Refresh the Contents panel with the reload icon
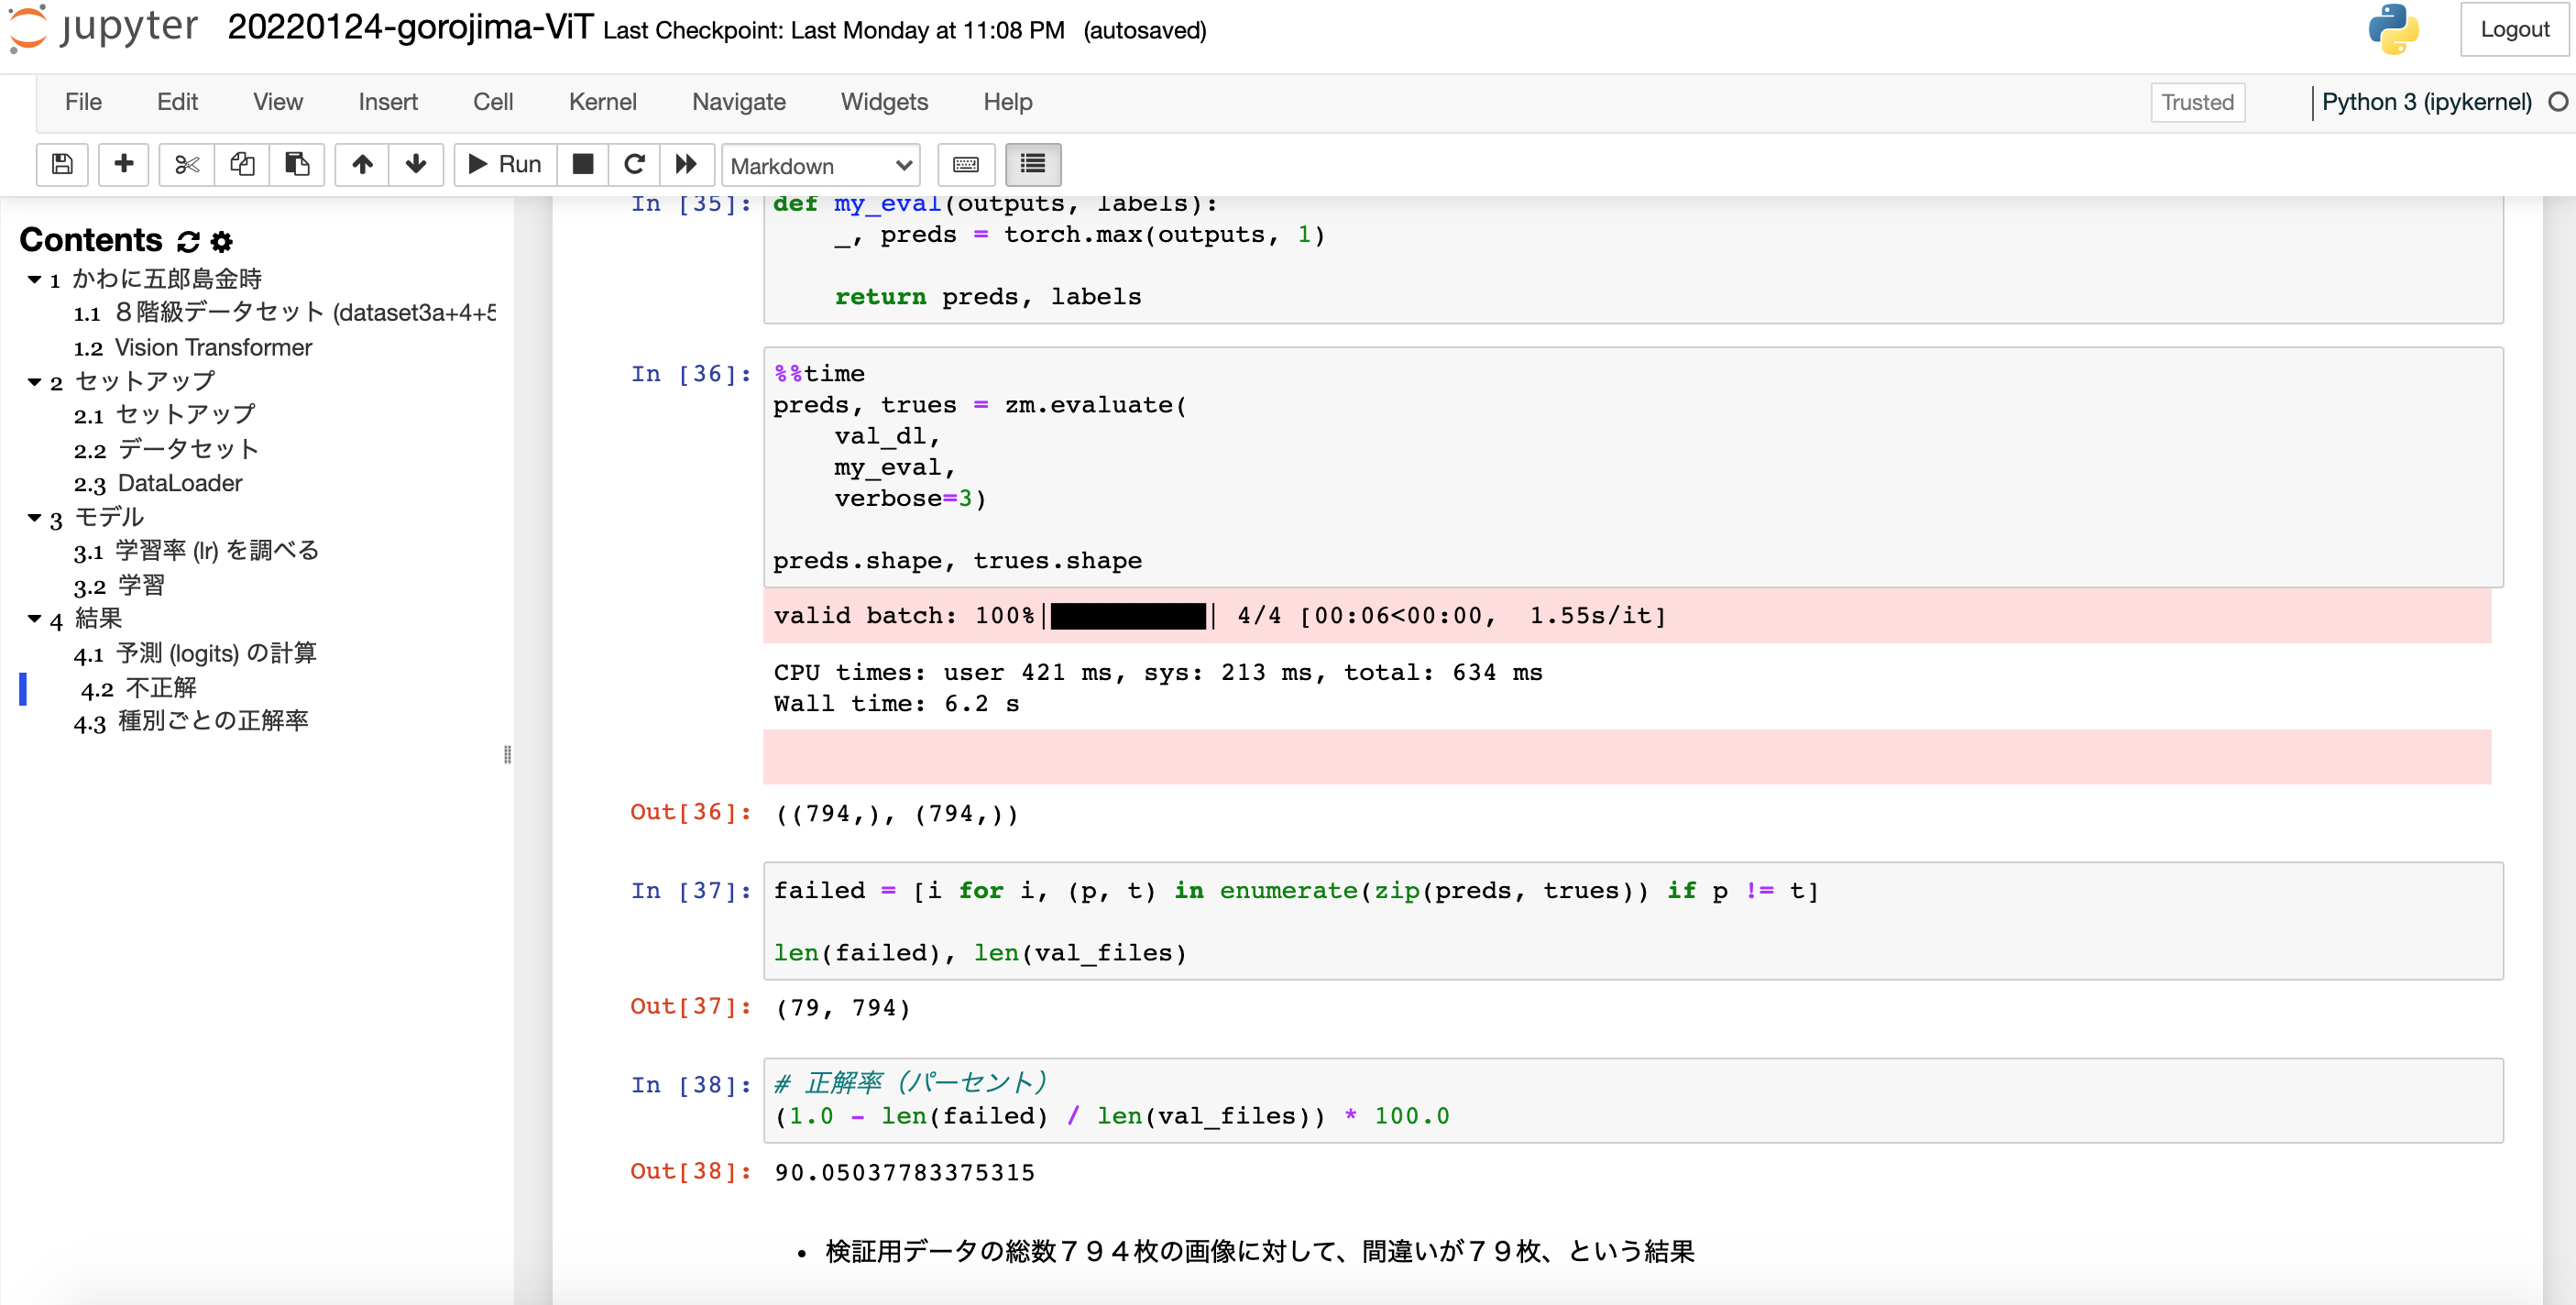This screenshot has height=1305, width=2576. pos(188,241)
